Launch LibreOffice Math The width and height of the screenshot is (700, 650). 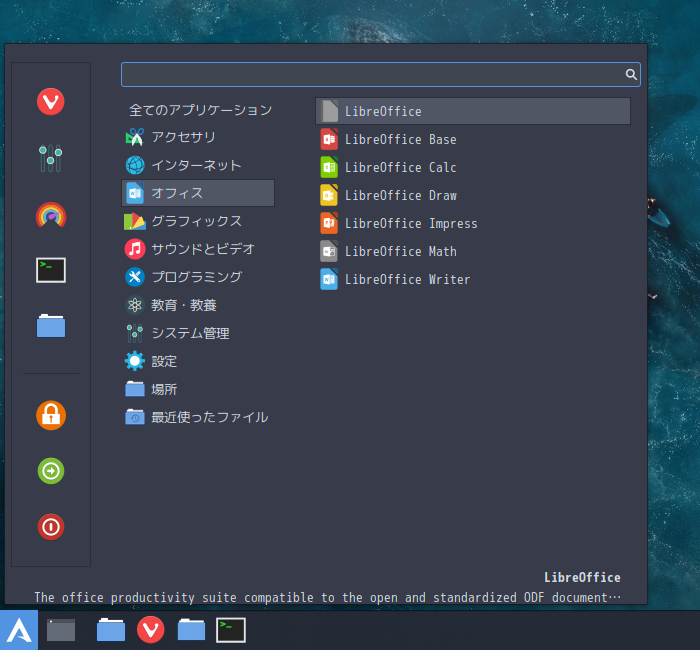point(473,251)
